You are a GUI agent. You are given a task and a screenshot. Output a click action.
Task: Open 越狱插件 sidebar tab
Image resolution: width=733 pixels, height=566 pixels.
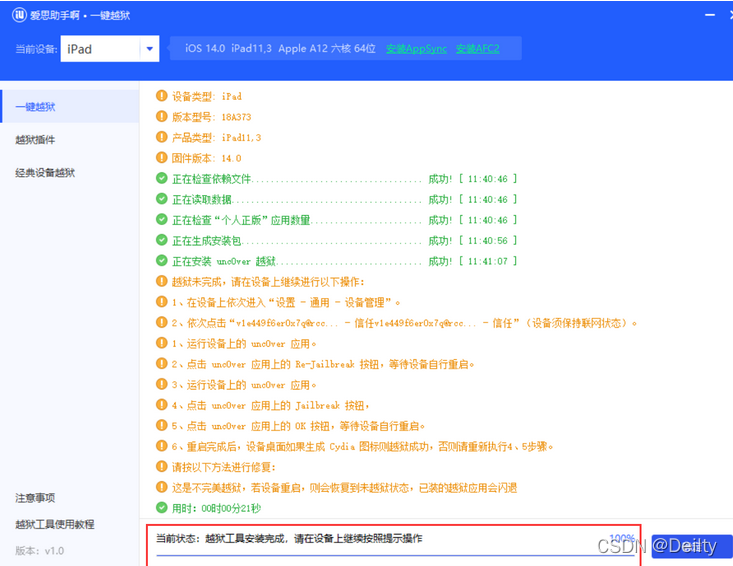tap(35, 140)
